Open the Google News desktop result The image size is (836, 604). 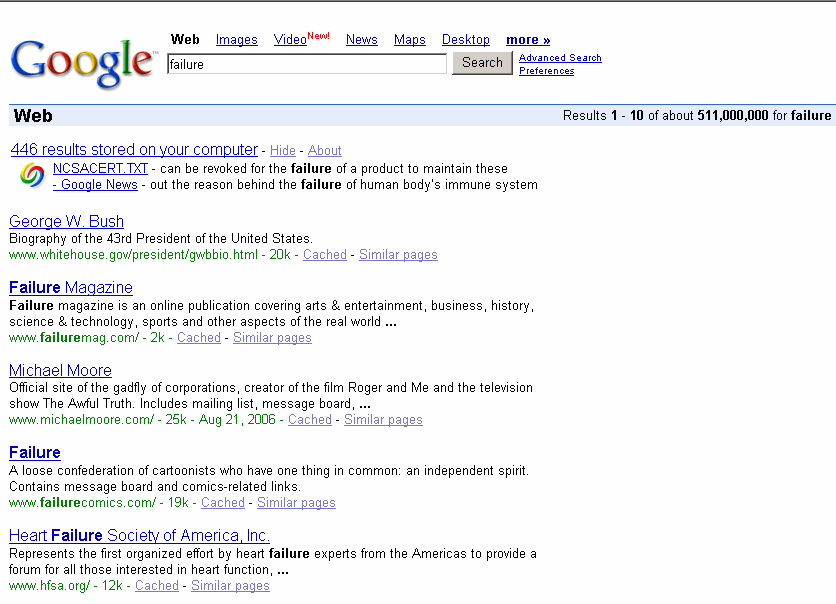pyautogui.click(x=95, y=184)
